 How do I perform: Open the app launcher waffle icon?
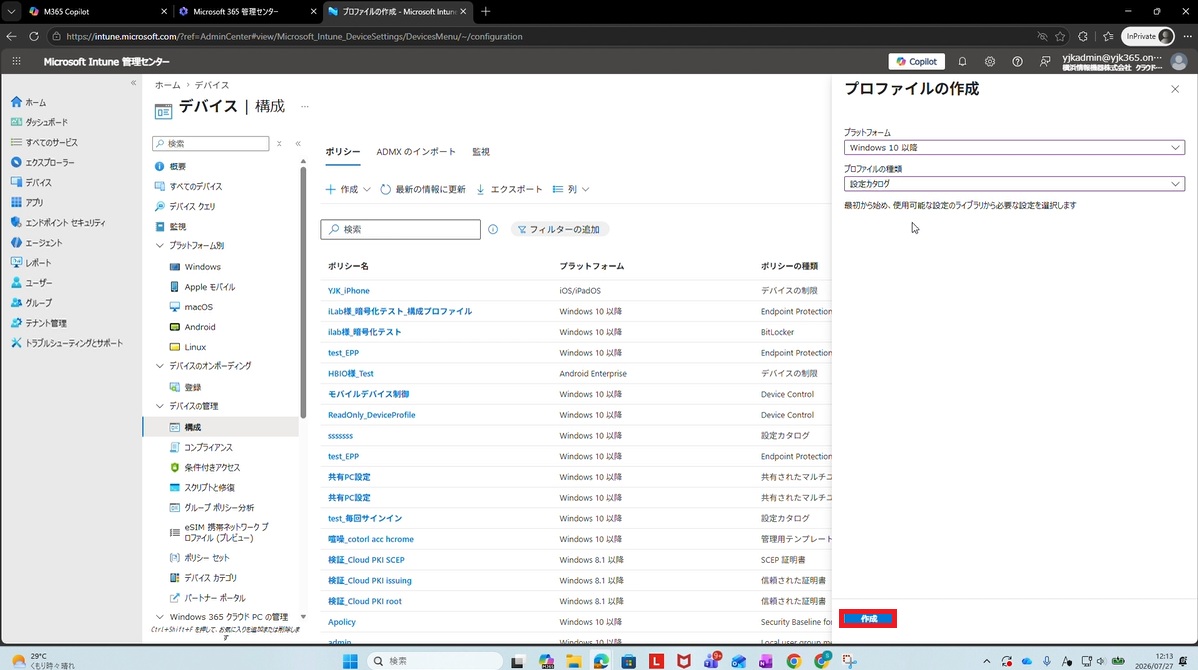[x=16, y=61]
